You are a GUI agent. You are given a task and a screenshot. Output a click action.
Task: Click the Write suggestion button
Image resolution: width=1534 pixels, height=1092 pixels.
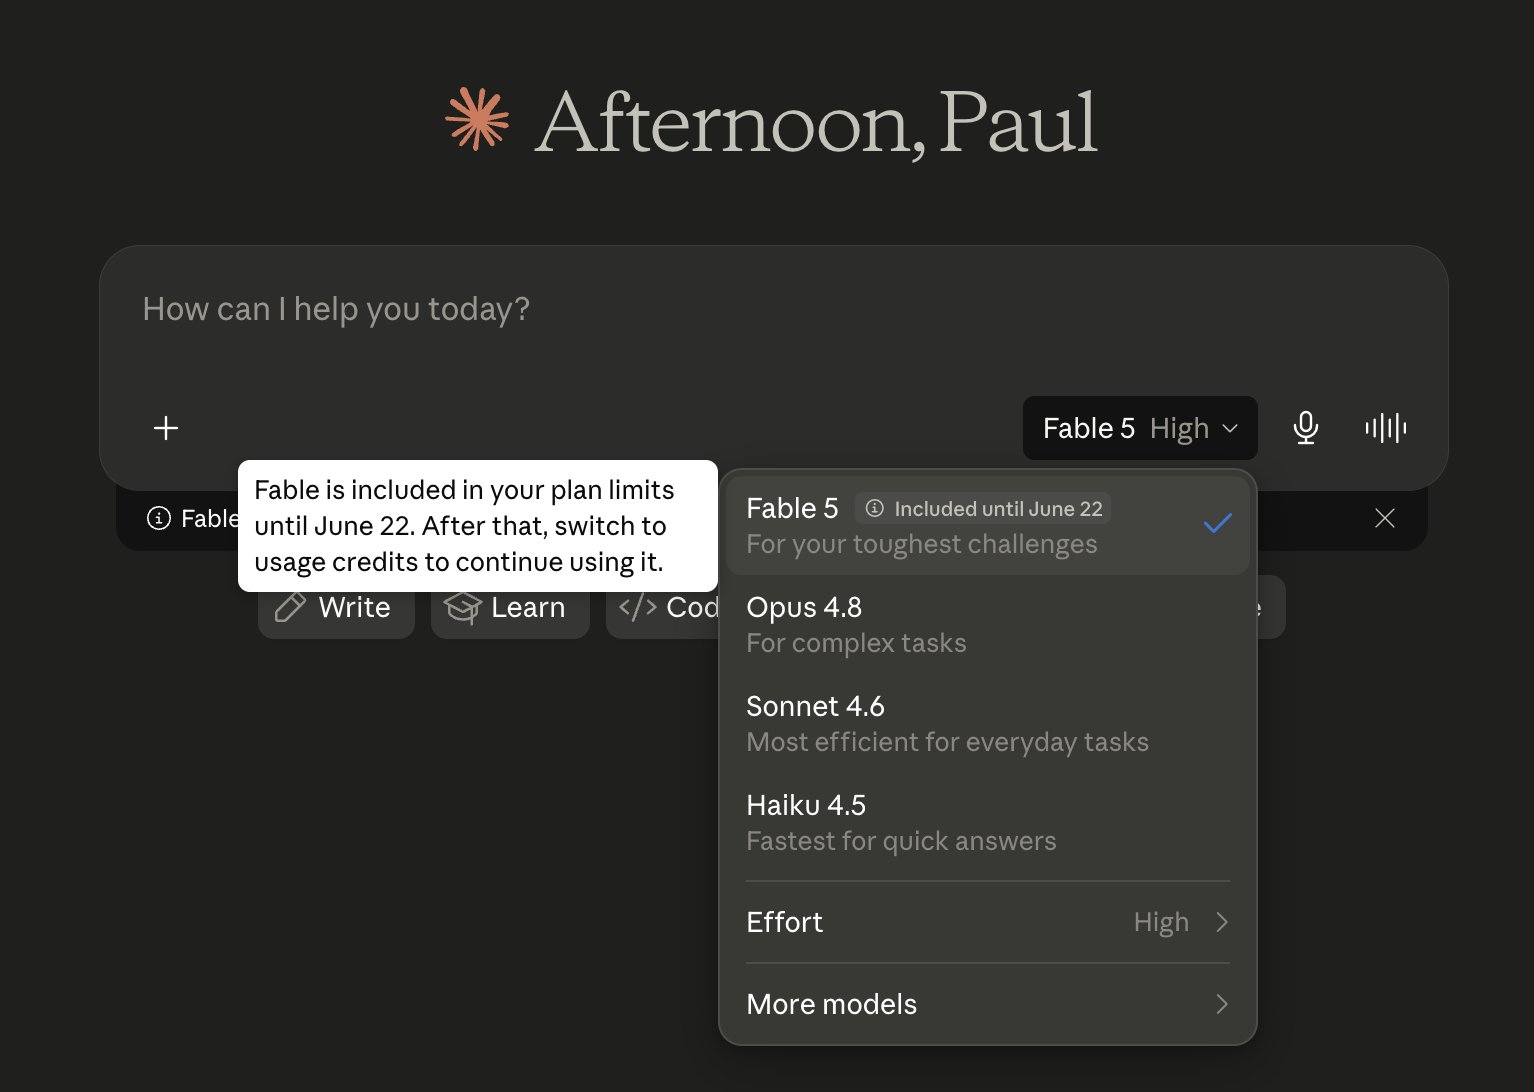[x=336, y=607]
